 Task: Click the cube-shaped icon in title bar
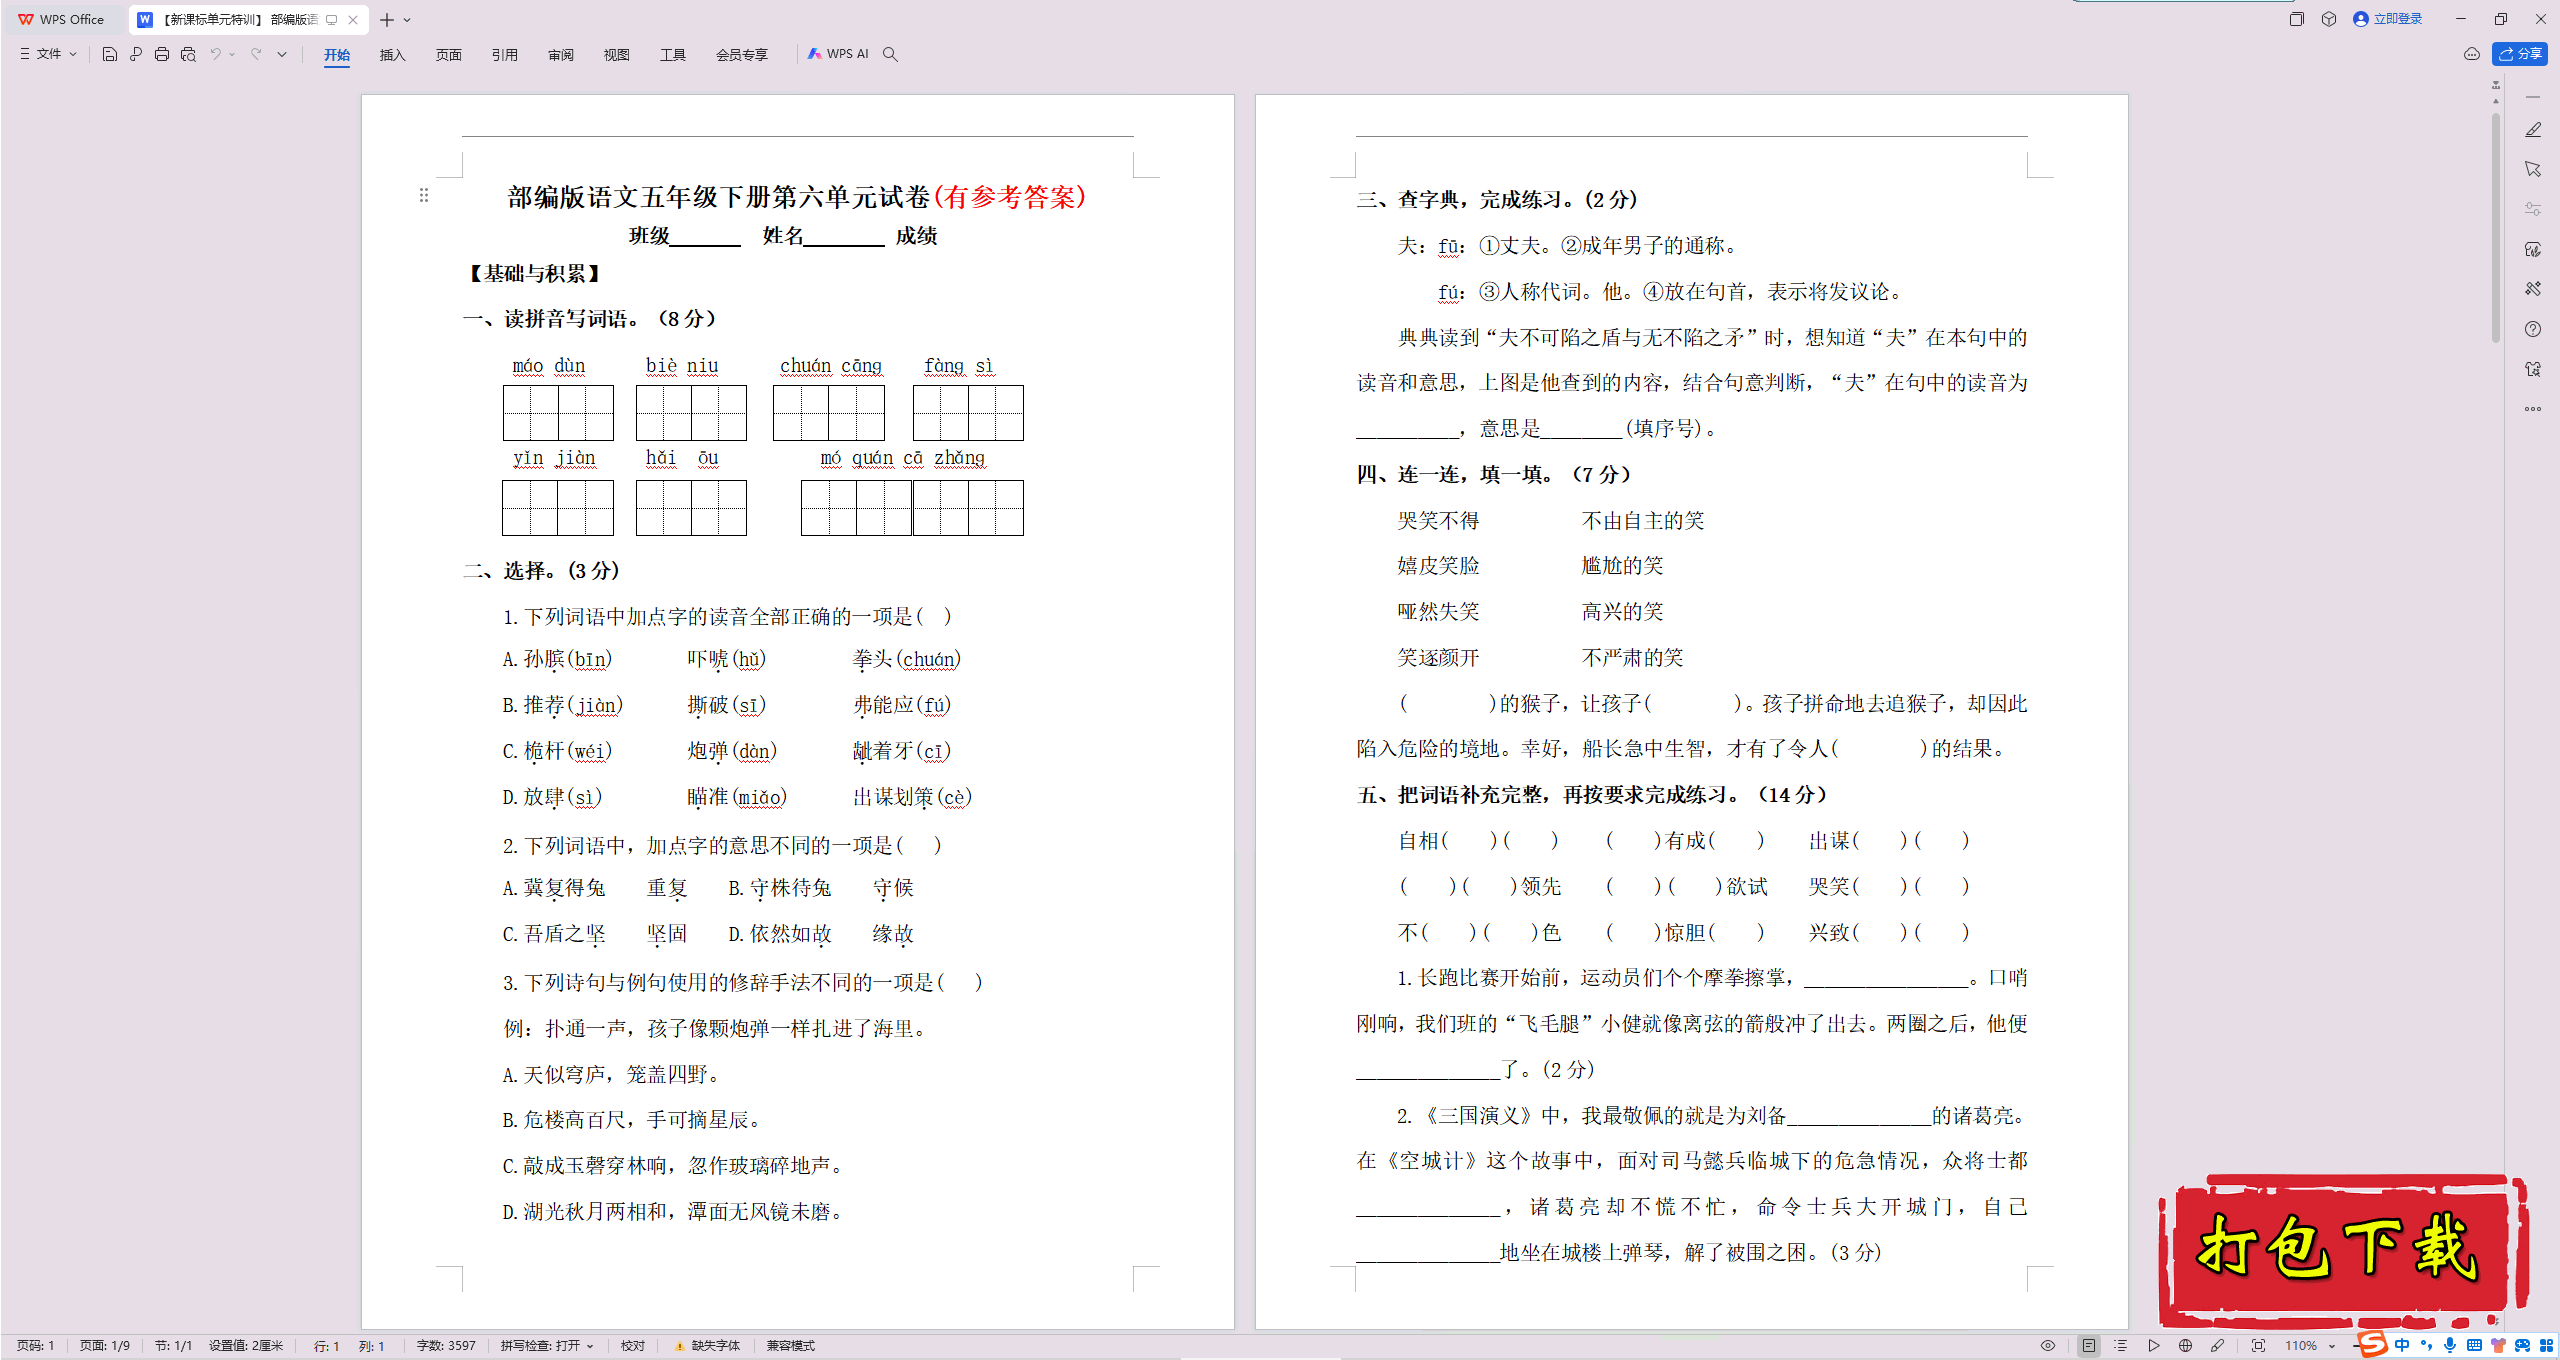[x=2329, y=19]
